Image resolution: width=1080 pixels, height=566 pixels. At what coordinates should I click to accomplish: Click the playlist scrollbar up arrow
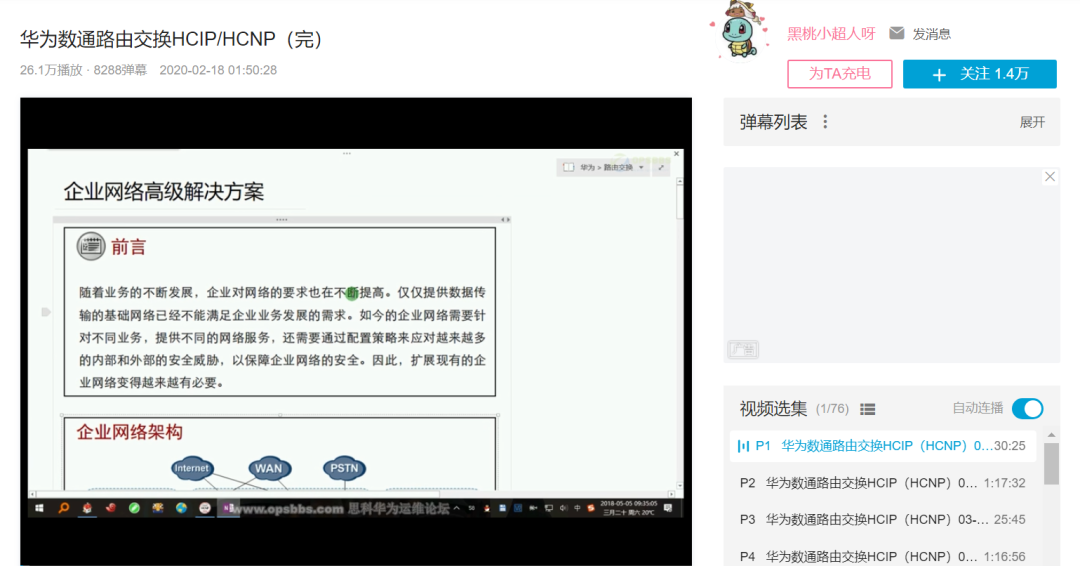(x=1051, y=435)
